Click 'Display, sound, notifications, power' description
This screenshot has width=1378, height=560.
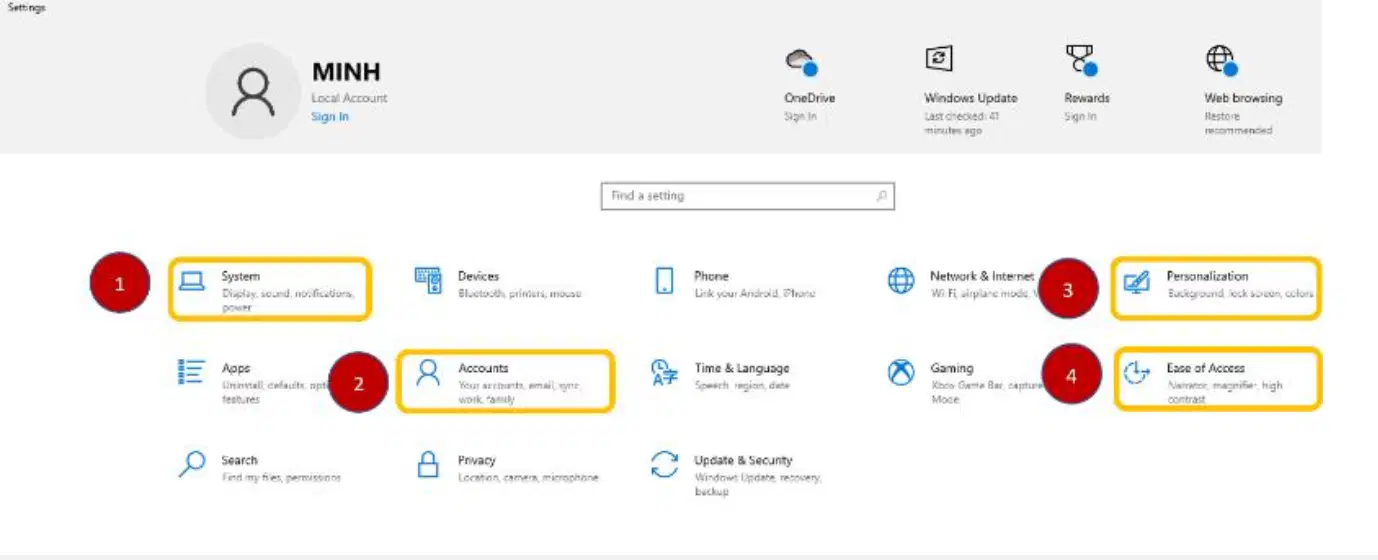pos(288,301)
